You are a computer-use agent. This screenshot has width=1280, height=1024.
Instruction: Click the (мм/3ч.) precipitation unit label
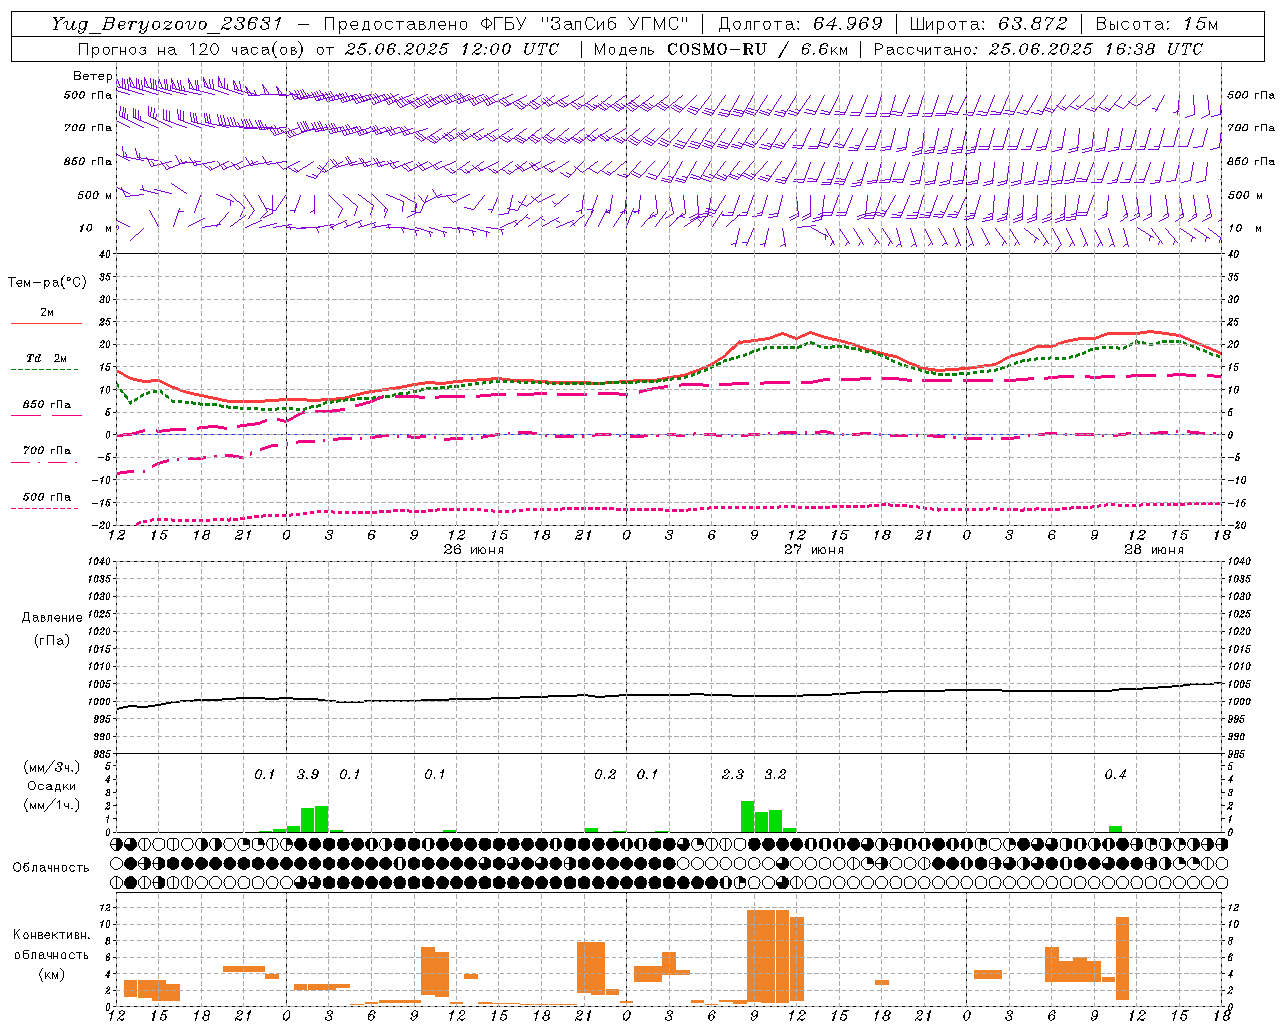tap(51, 767)
